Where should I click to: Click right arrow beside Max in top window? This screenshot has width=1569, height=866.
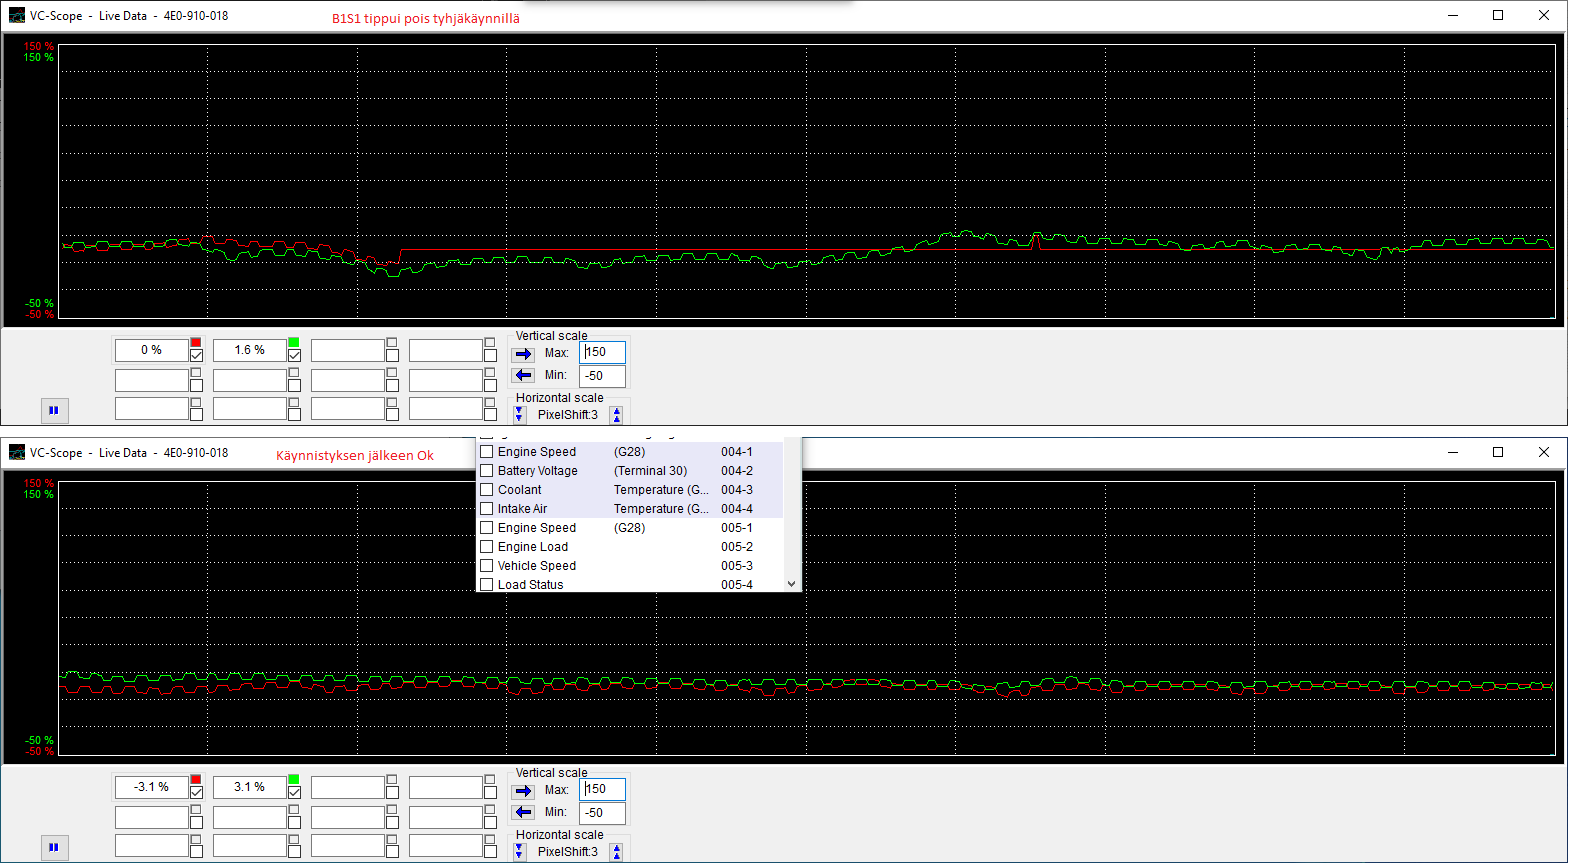coord(523,354)
